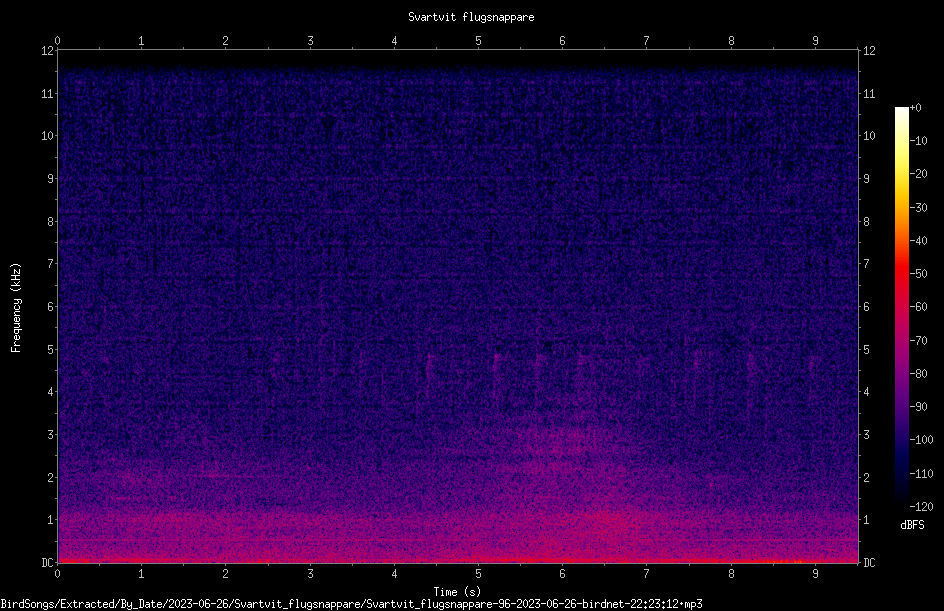Click '5' on the left frequency axis
Viewport: 944px width, 611px height.
50,349
